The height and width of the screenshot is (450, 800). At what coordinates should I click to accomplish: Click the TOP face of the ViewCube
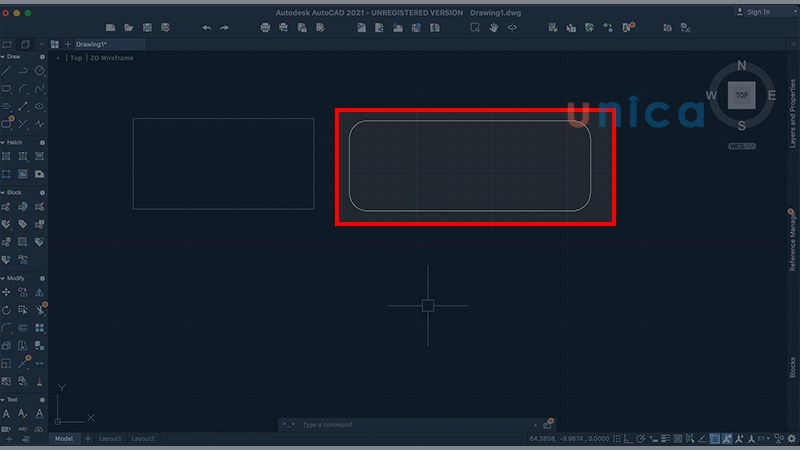pos(741,96)
